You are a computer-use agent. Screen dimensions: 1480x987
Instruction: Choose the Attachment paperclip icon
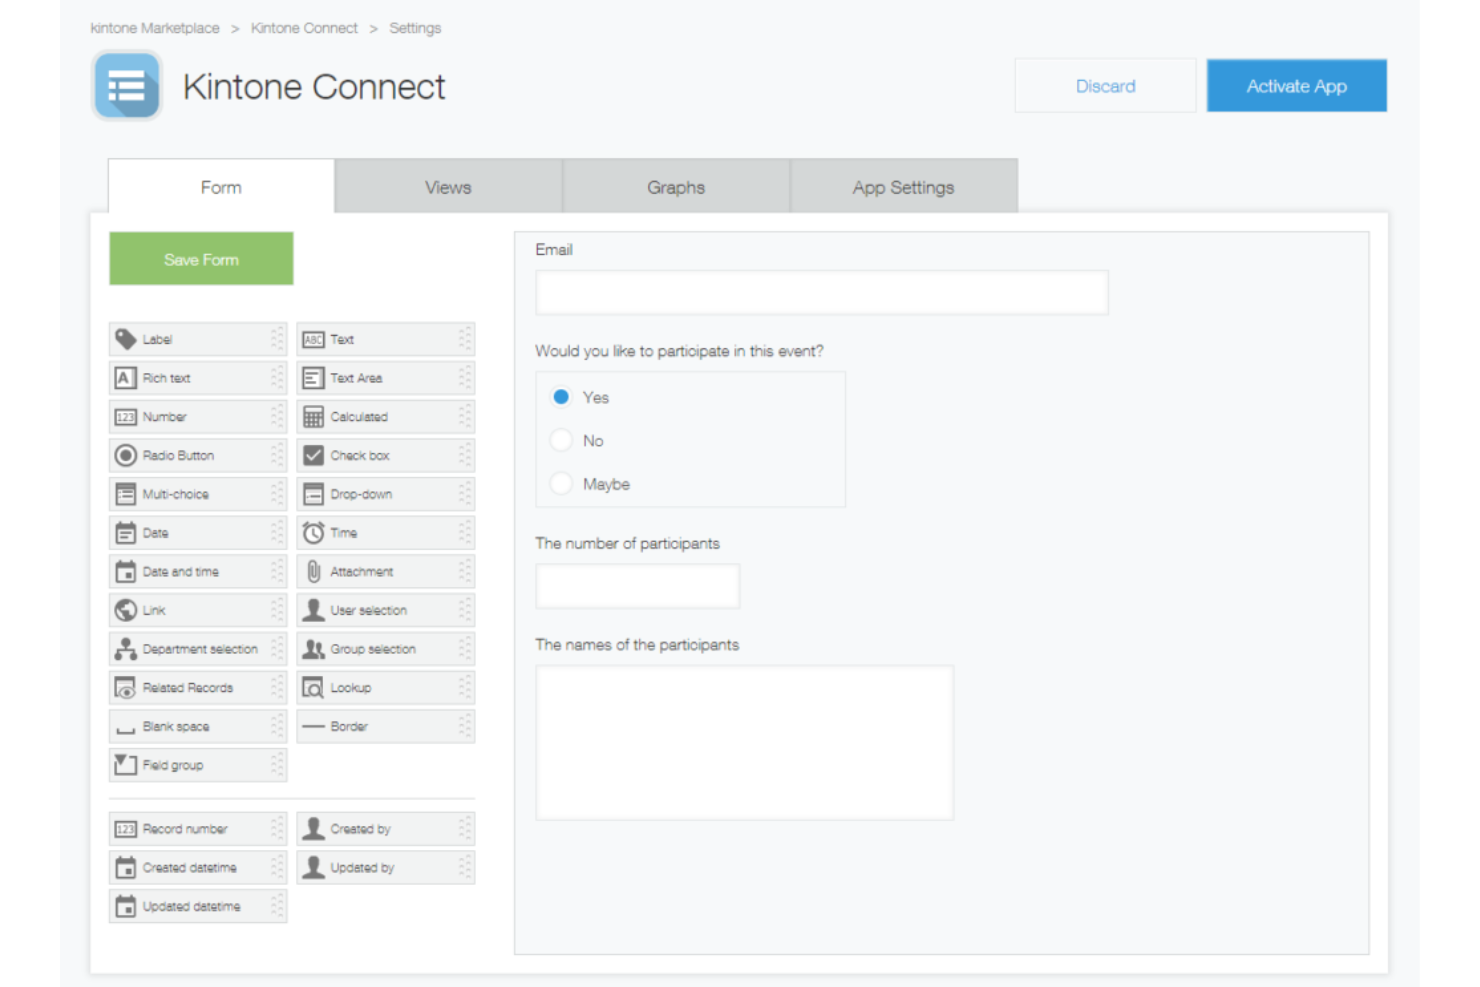[x=313, y=571]
